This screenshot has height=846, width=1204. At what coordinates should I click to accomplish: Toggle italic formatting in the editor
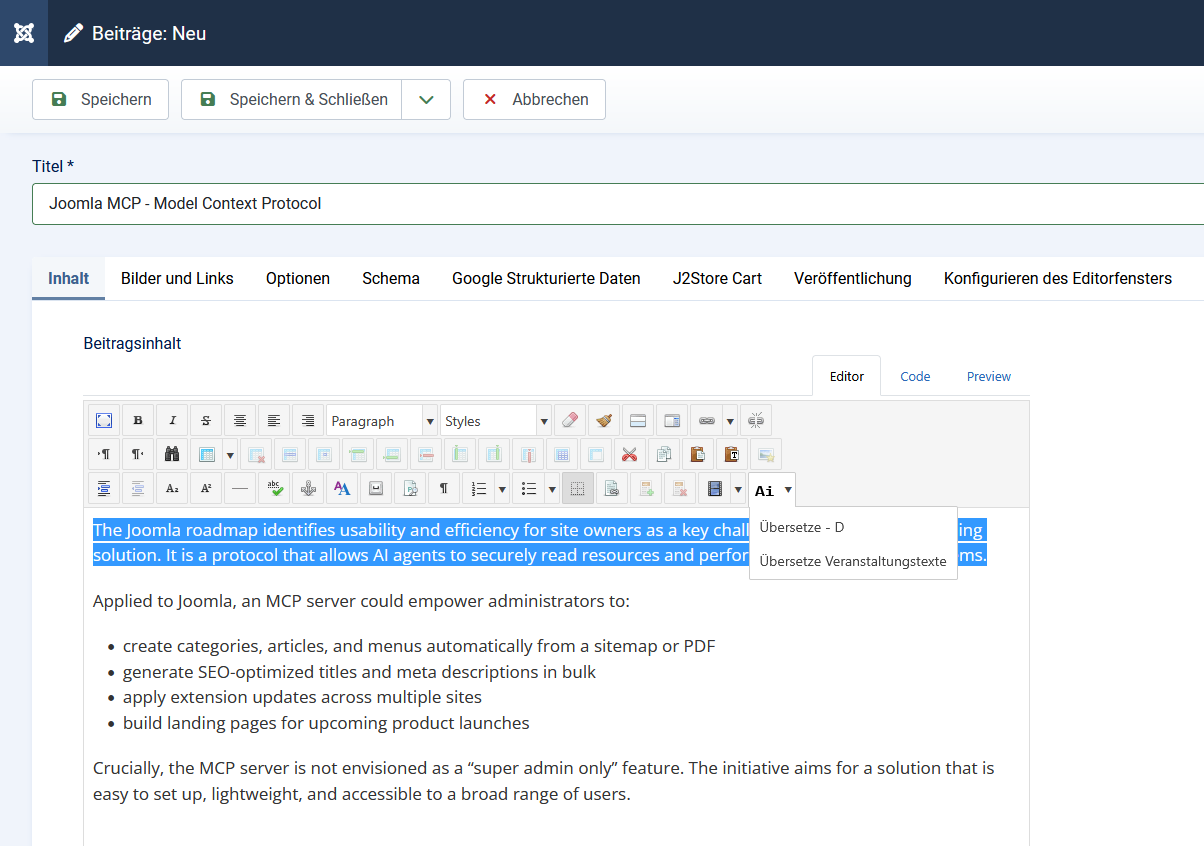171,420
